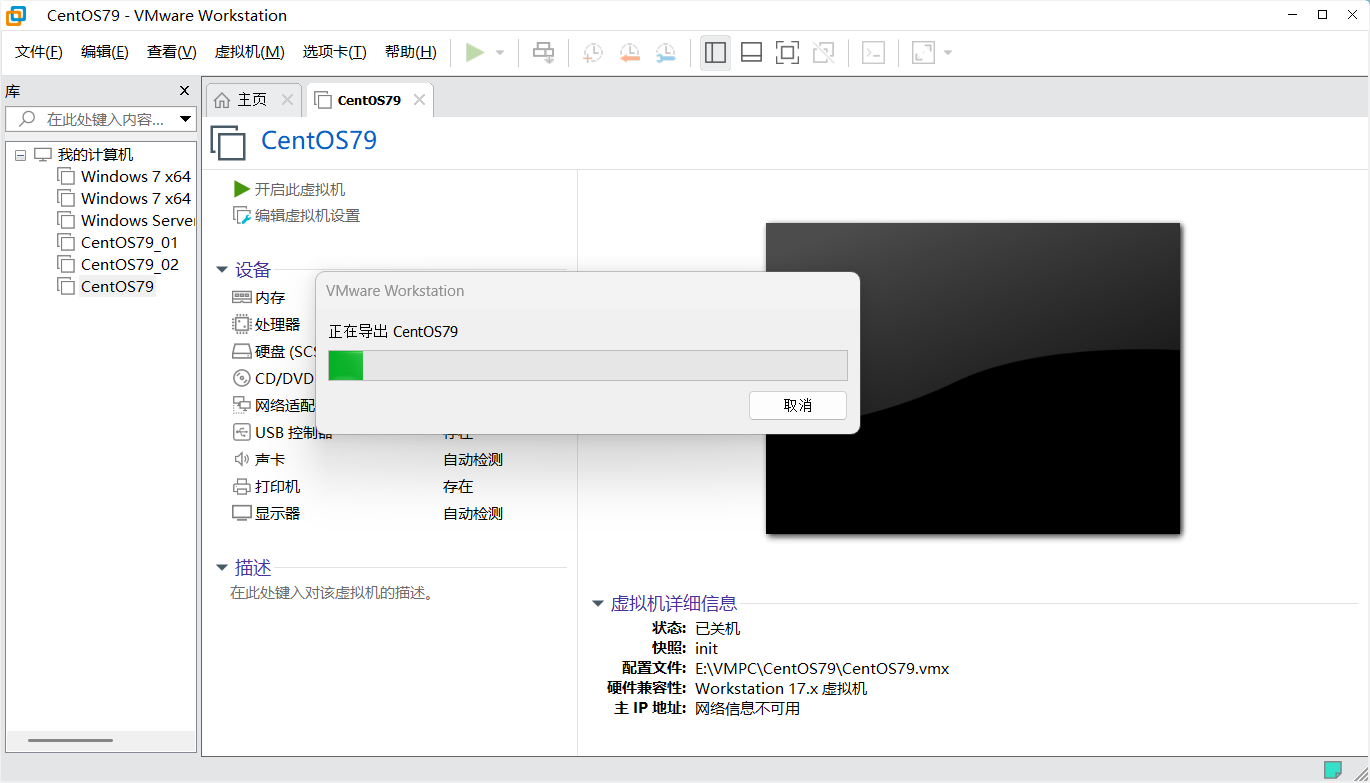Open the 帮助(H) menu

click(411, 52)
